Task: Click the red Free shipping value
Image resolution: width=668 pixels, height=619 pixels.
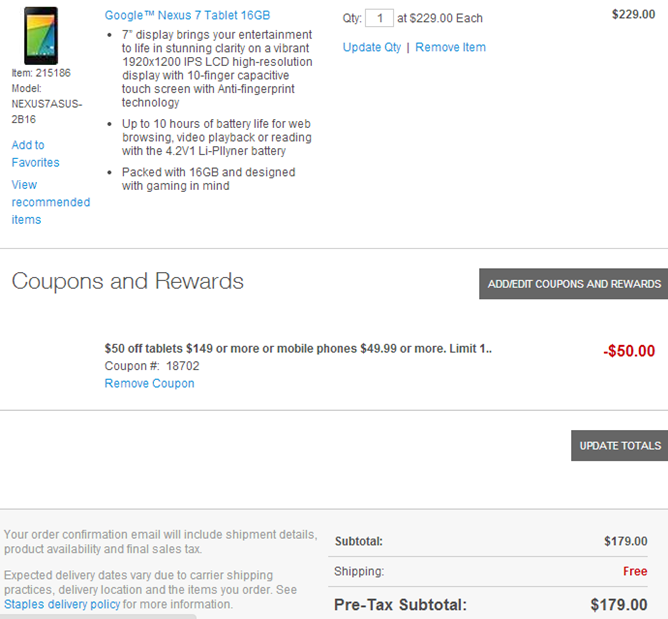Action: [x=635, y=571]
